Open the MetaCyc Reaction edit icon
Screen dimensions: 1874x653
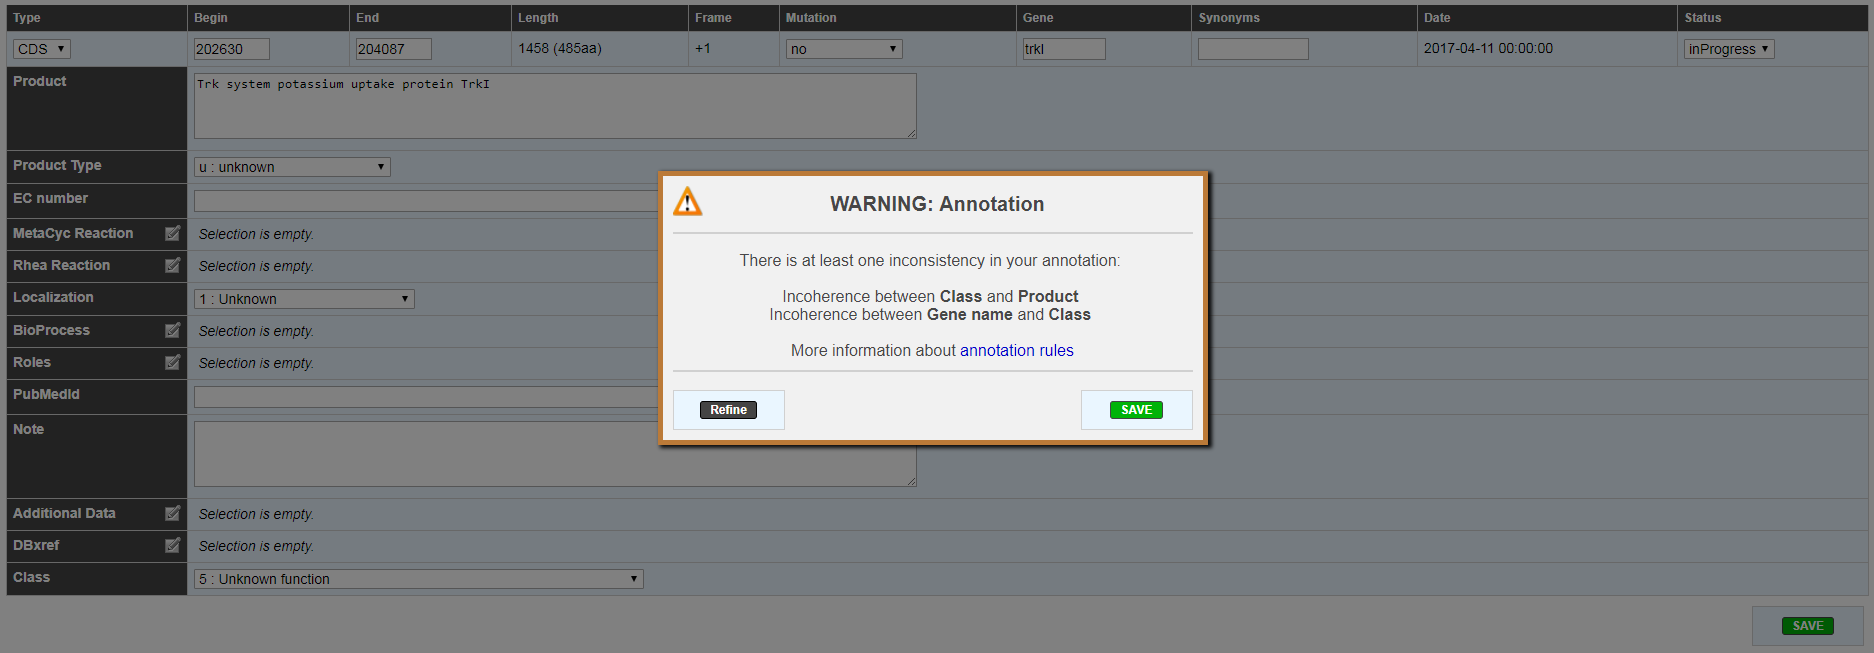tap(172, 233)
